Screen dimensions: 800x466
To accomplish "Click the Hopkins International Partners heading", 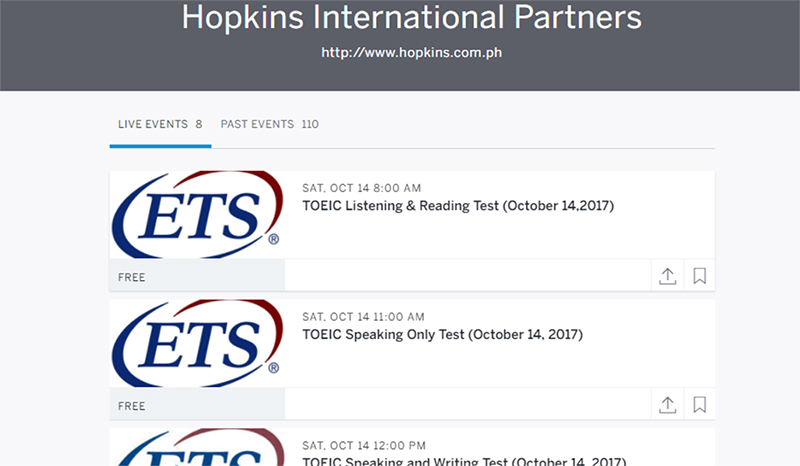I will pos(412,17).
